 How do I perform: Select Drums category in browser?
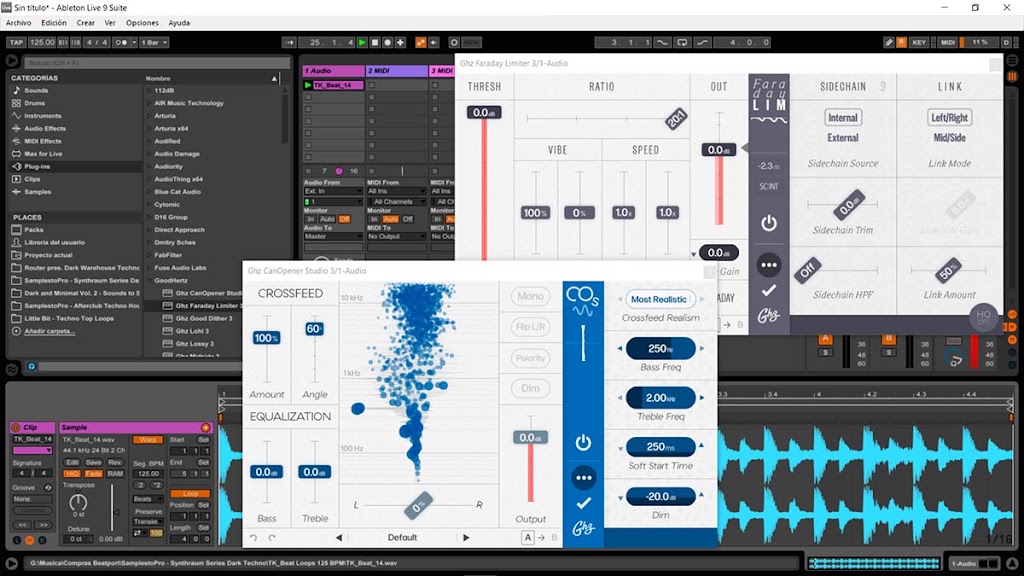click(x=35, y=103)
